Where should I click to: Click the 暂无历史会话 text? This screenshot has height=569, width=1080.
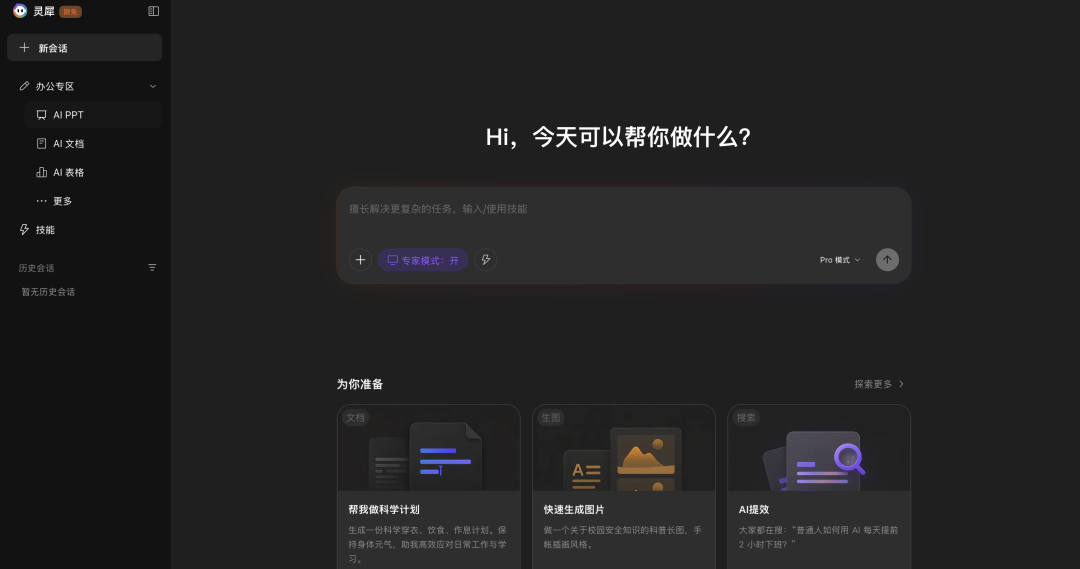[x=48, y=292]
